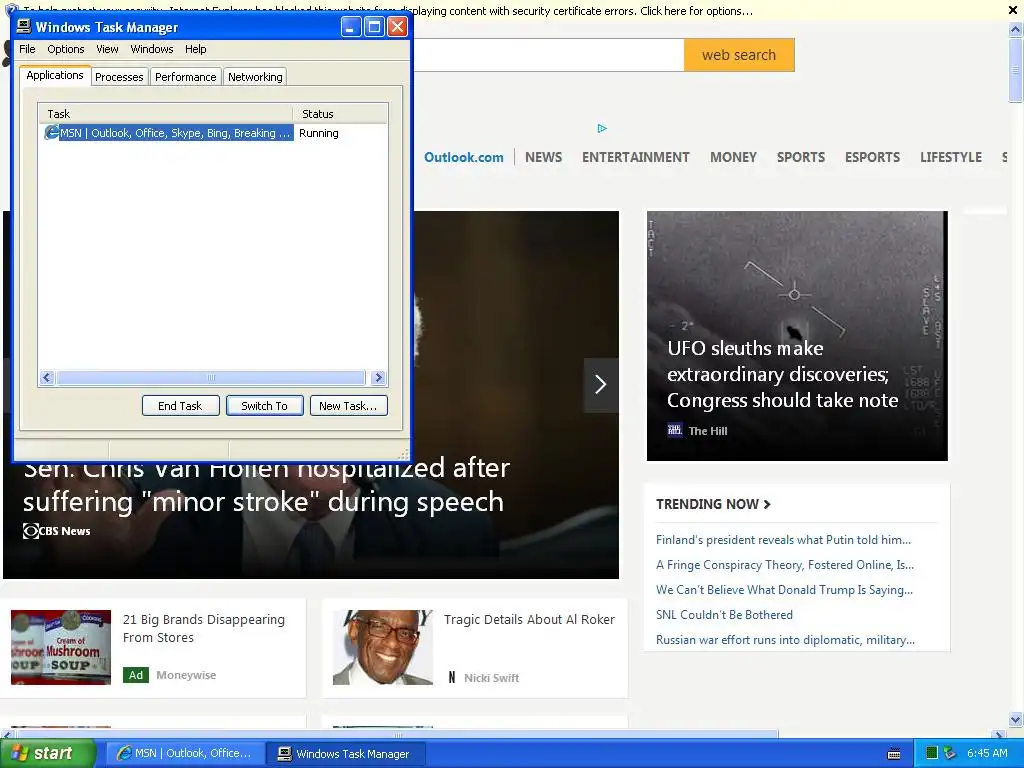Viewport: 1024px width, 768px height.
Task: Click the browser page scroll up arrow
Action: [1015, 29]
